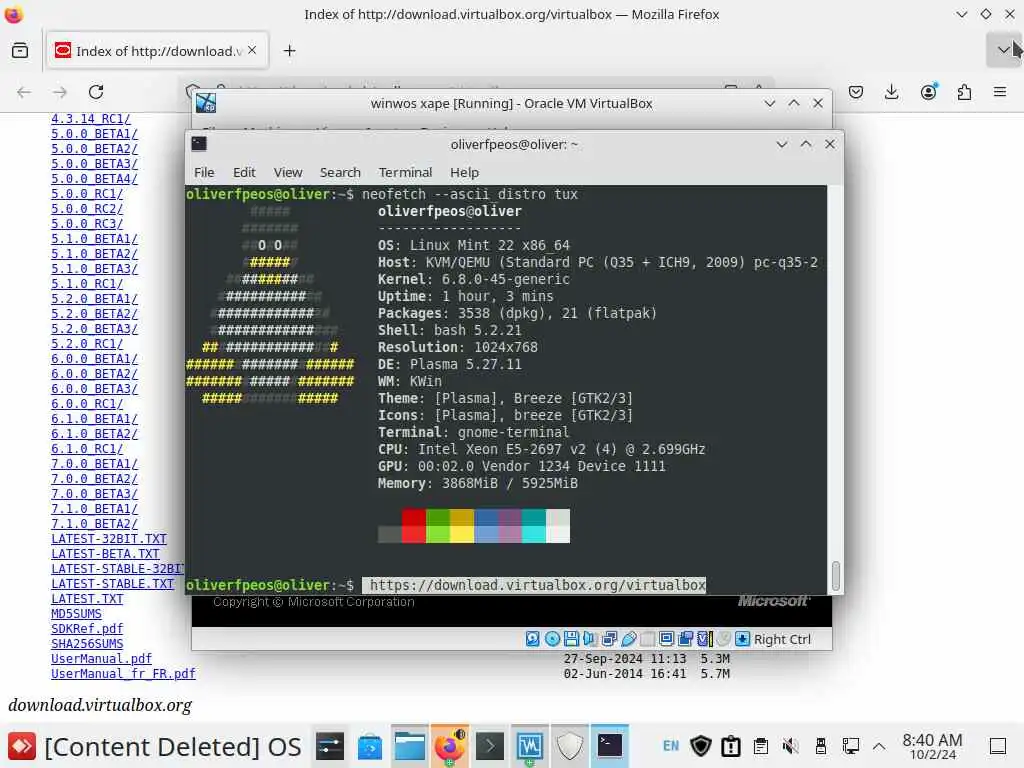
Task: Open the 6.1.0_RC1/ directory link
Action: 87,449
